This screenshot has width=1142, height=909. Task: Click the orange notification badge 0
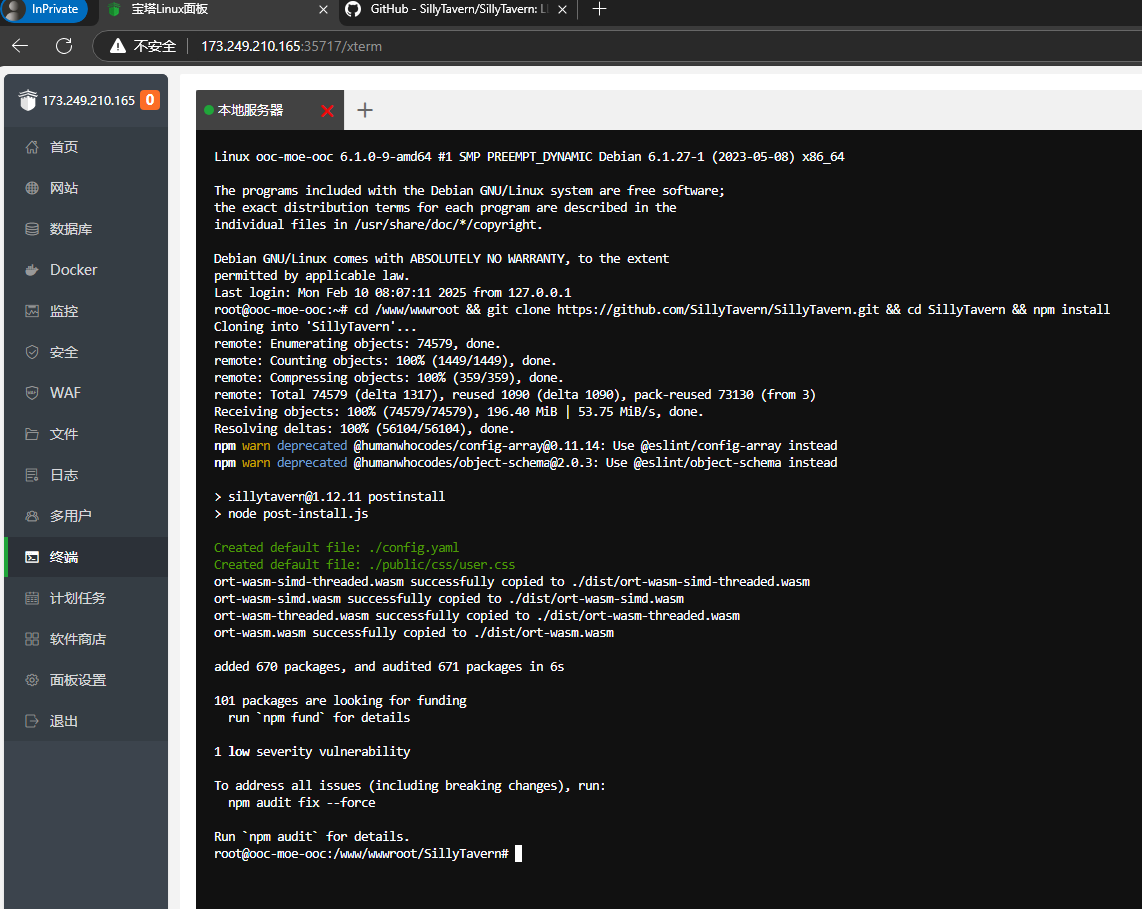pos(150,100)
